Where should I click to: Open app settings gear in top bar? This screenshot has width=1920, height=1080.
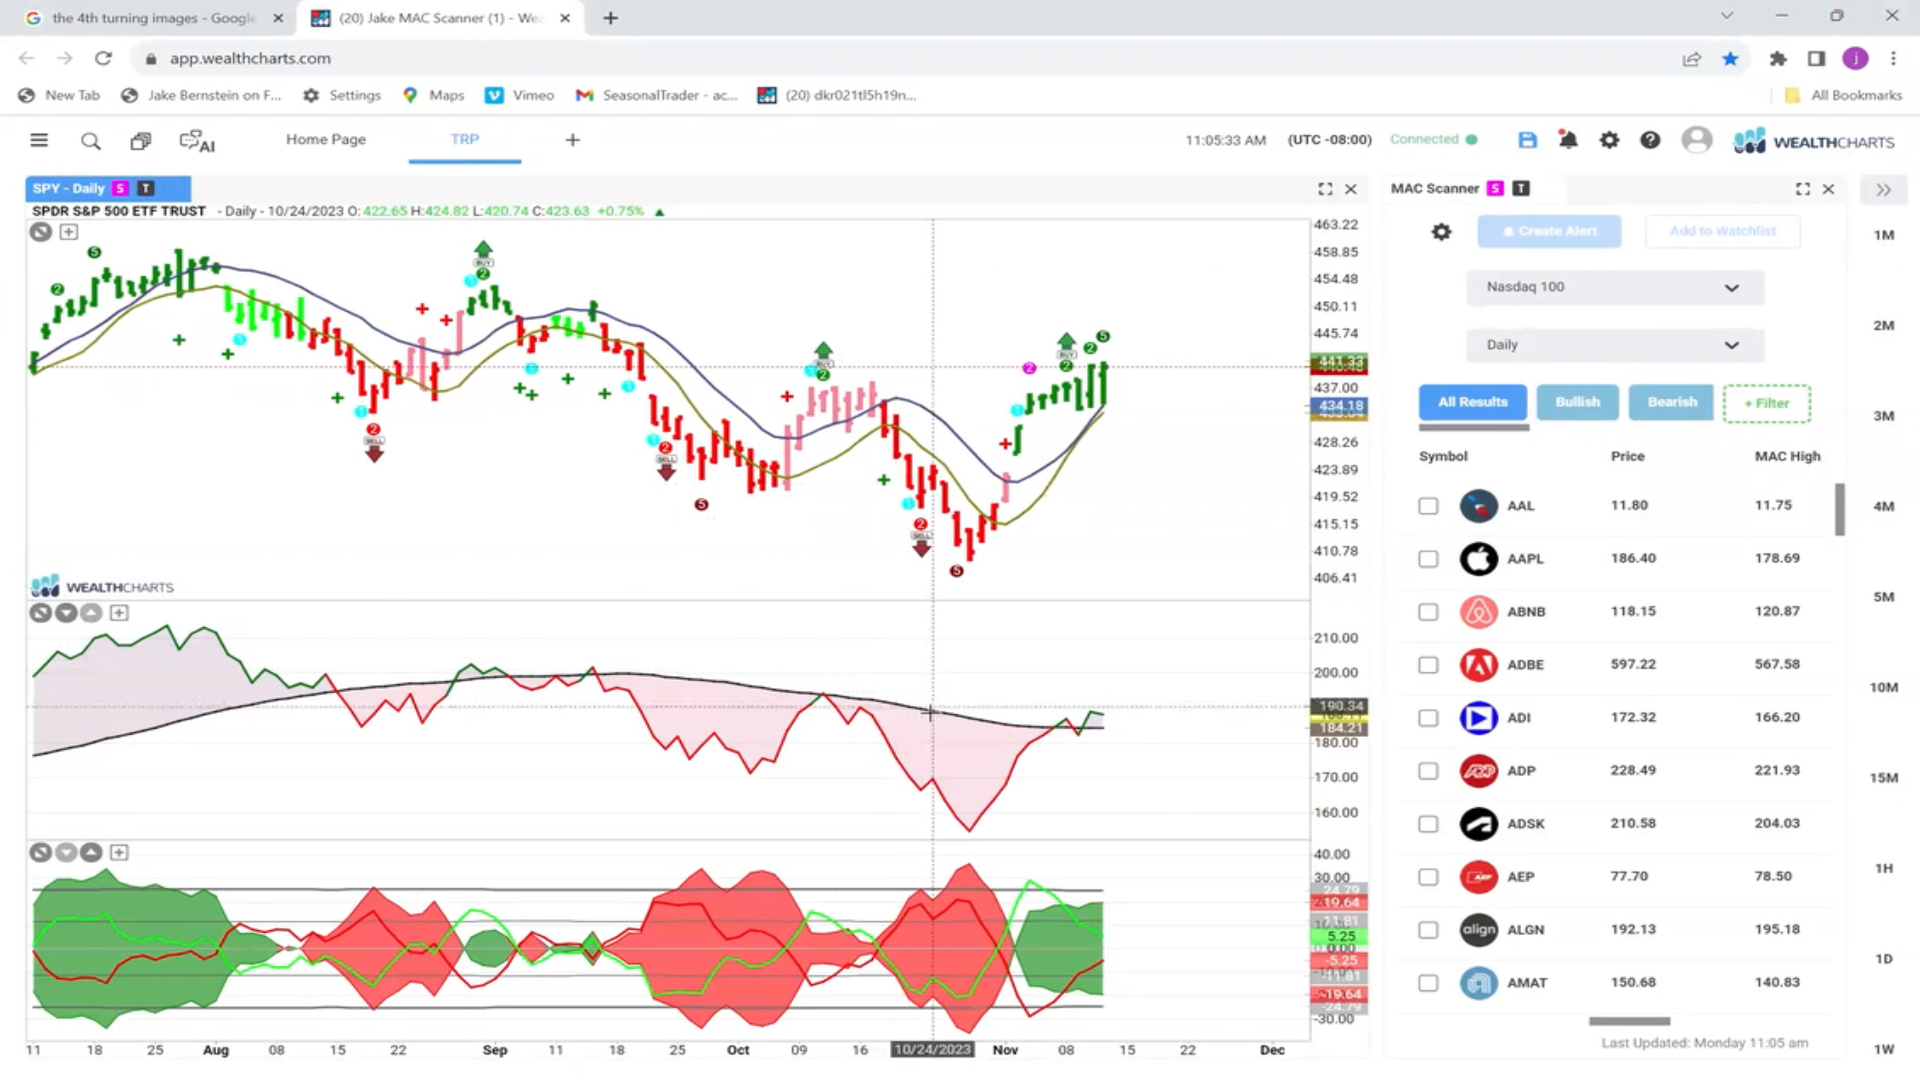1609,140
